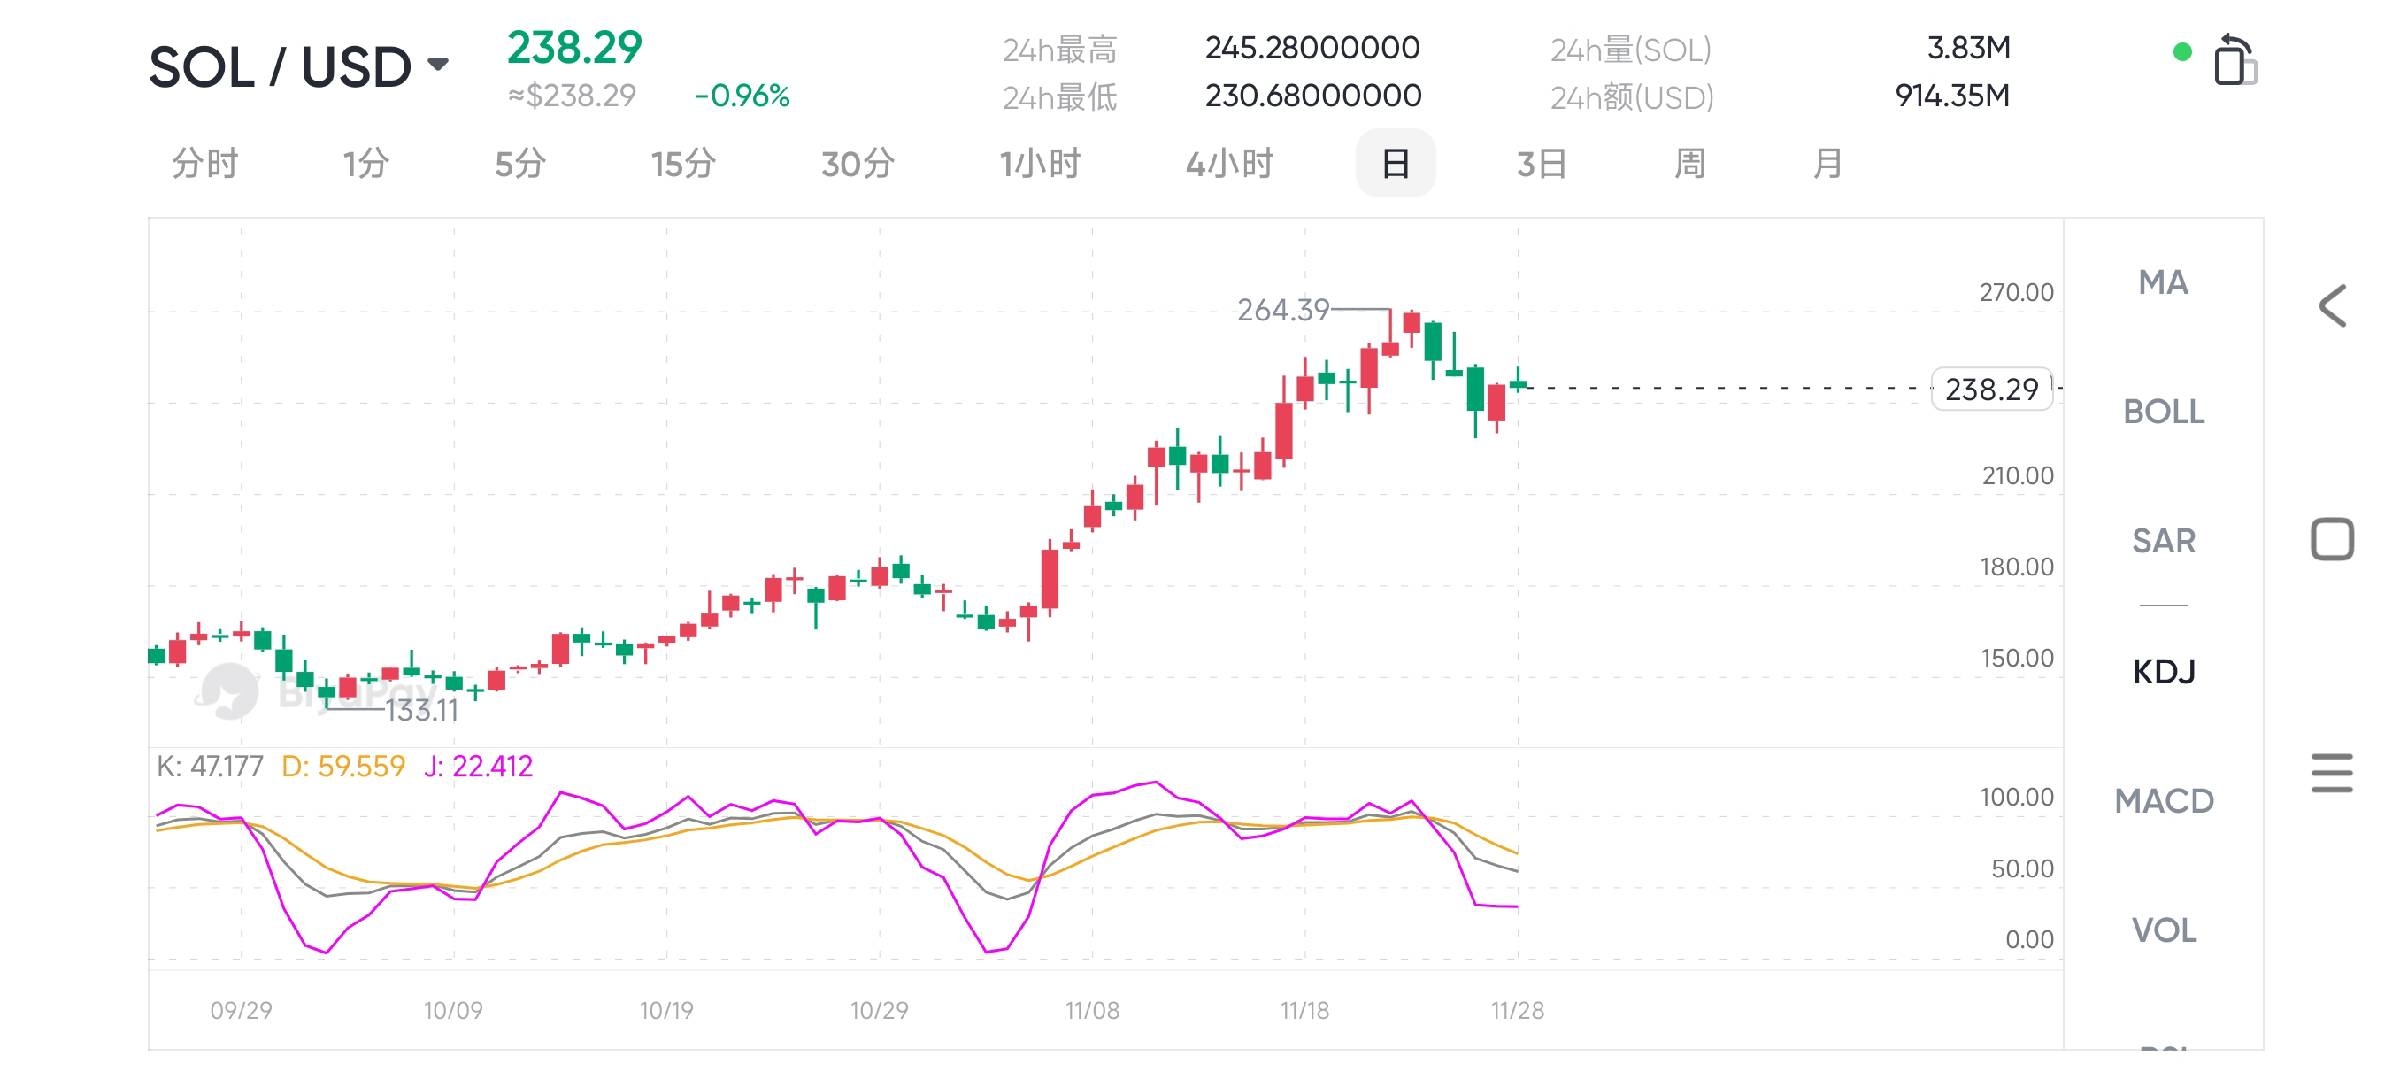2400x1080 pixels.
Task: Open the SOL / USD pair dropdown
Action: 299,67
